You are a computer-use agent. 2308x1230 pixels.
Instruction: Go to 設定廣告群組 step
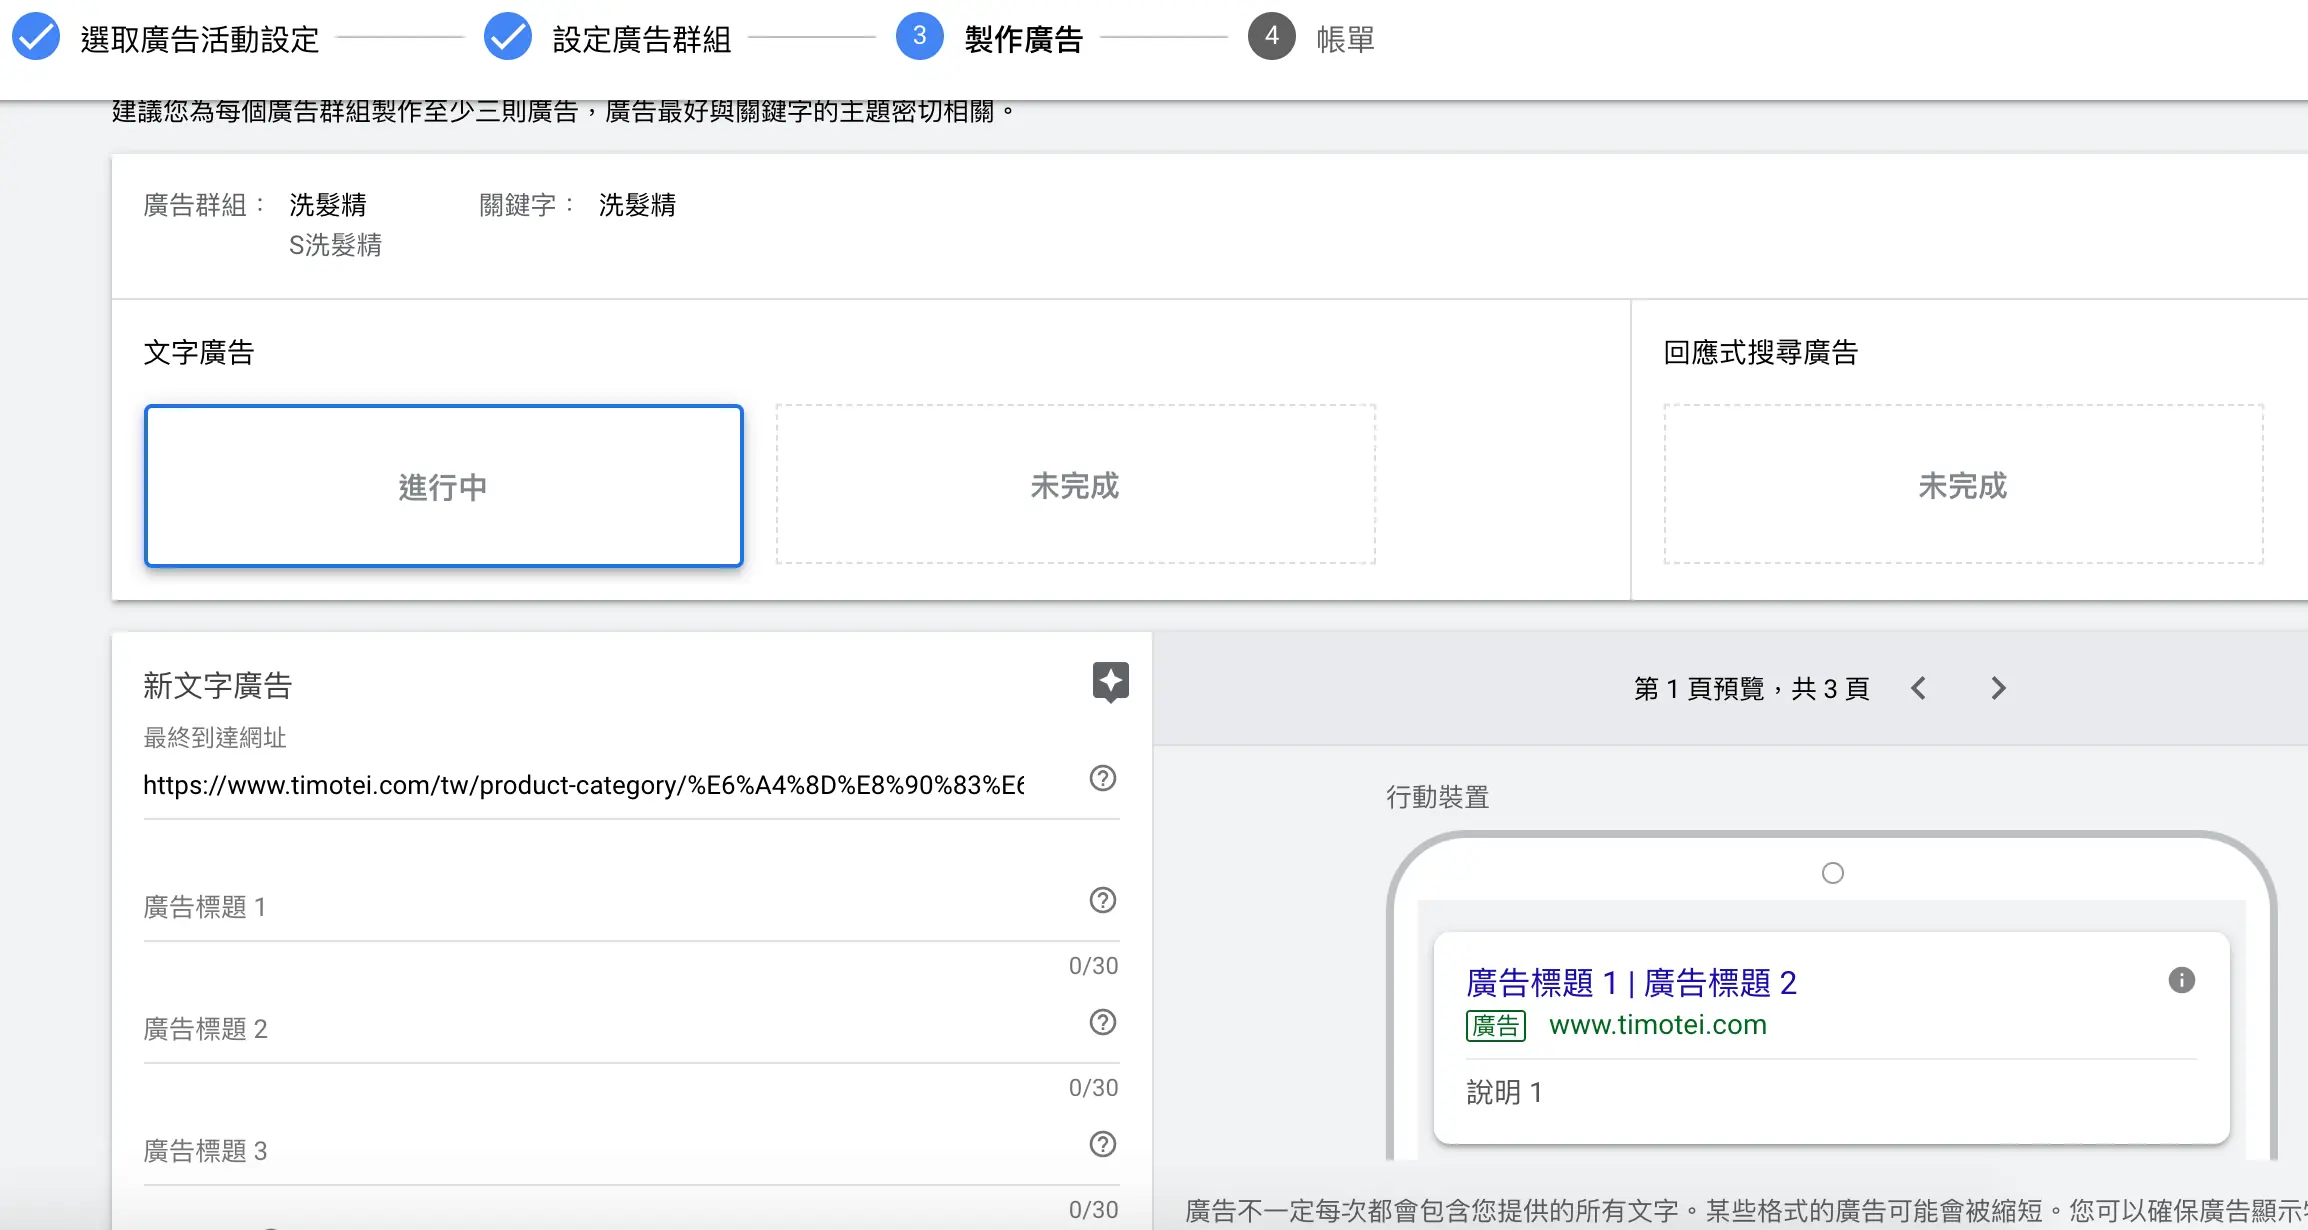pyautogui.click(x=642, y=40)
